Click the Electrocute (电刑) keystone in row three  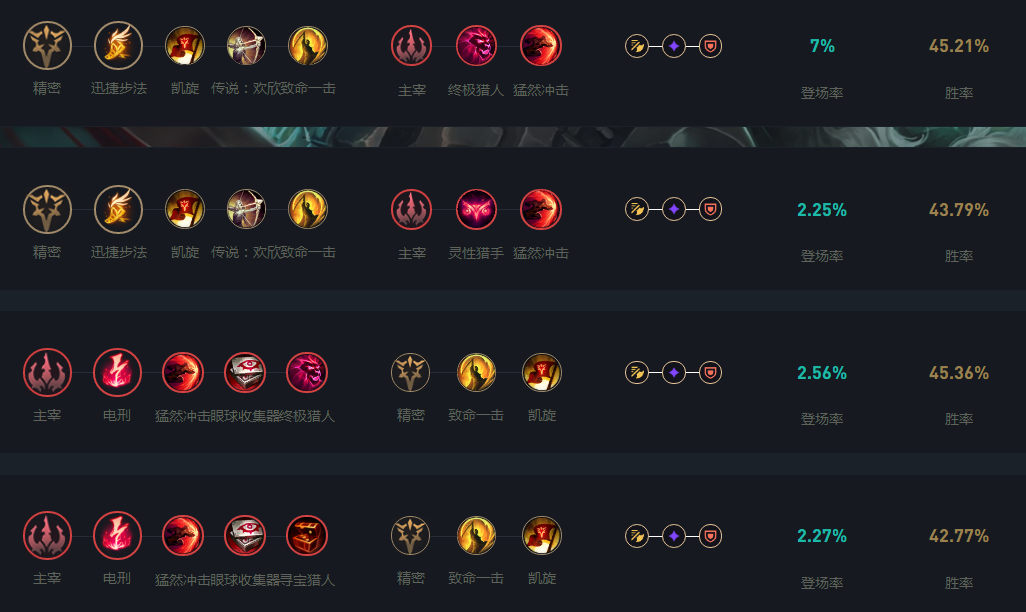pyautogui.click(x=117, y=371)
